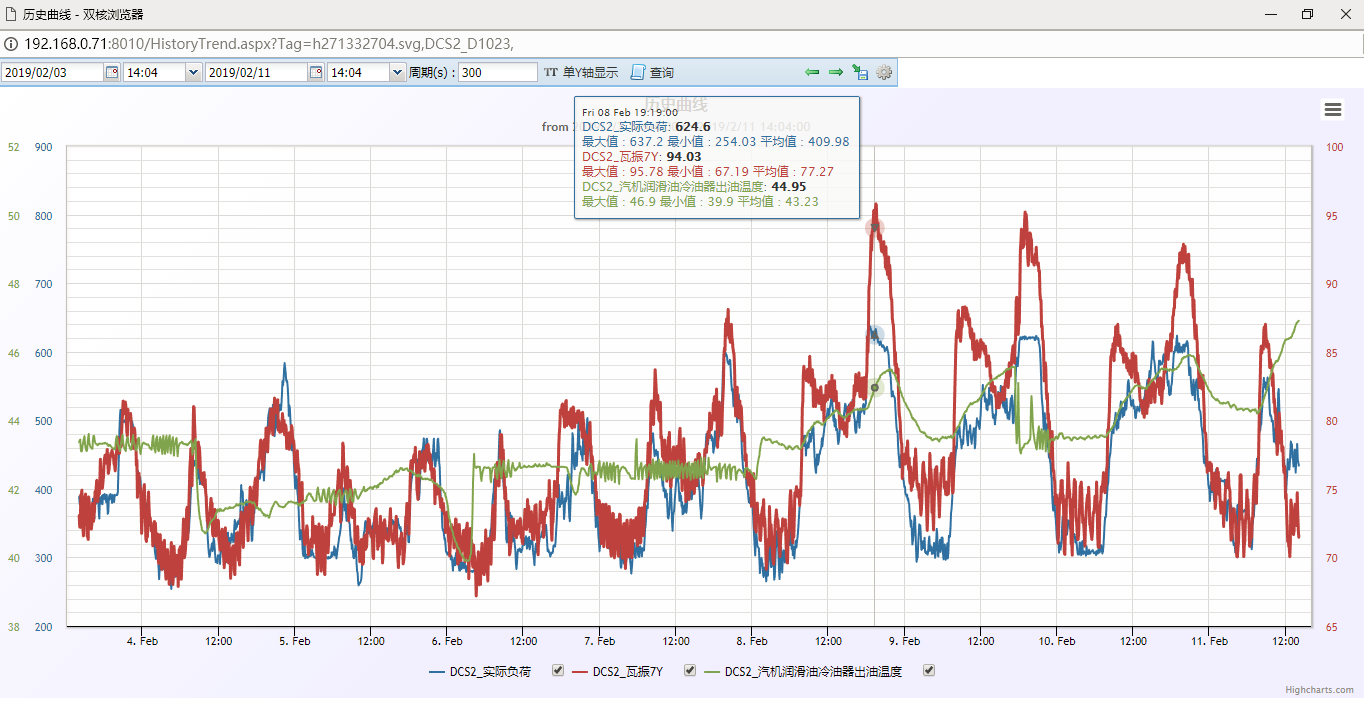Switch to single Y-axis display (单Y轴显示)
Screen dimensions: 1364x722
point(581,72)
